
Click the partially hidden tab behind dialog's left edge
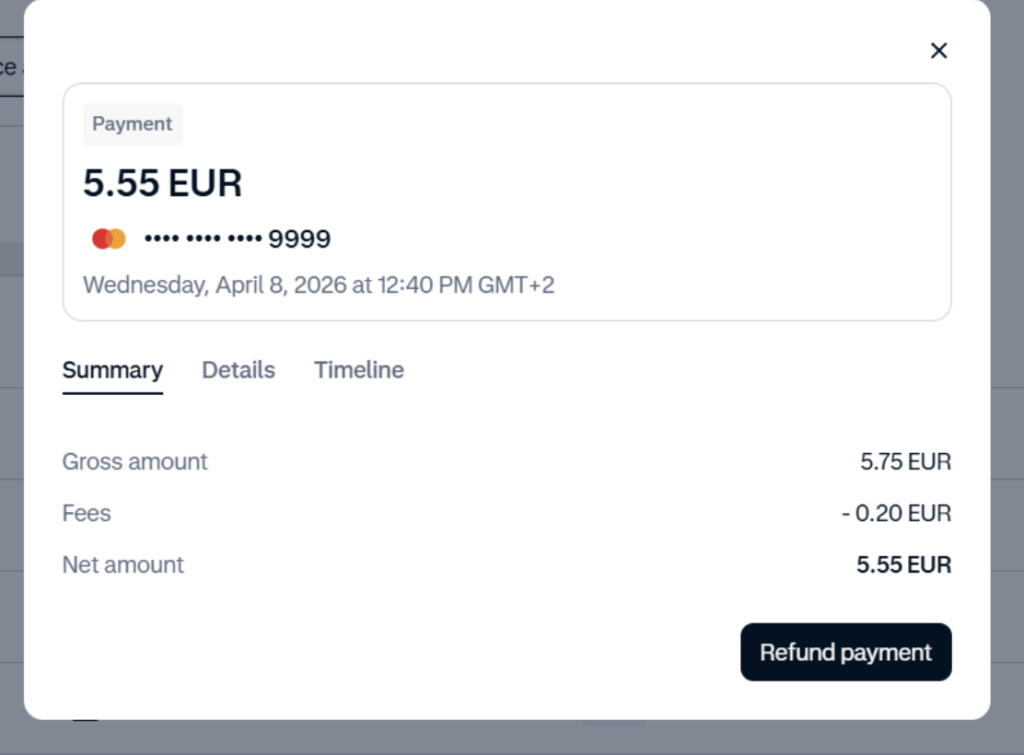tap(10, 67)
